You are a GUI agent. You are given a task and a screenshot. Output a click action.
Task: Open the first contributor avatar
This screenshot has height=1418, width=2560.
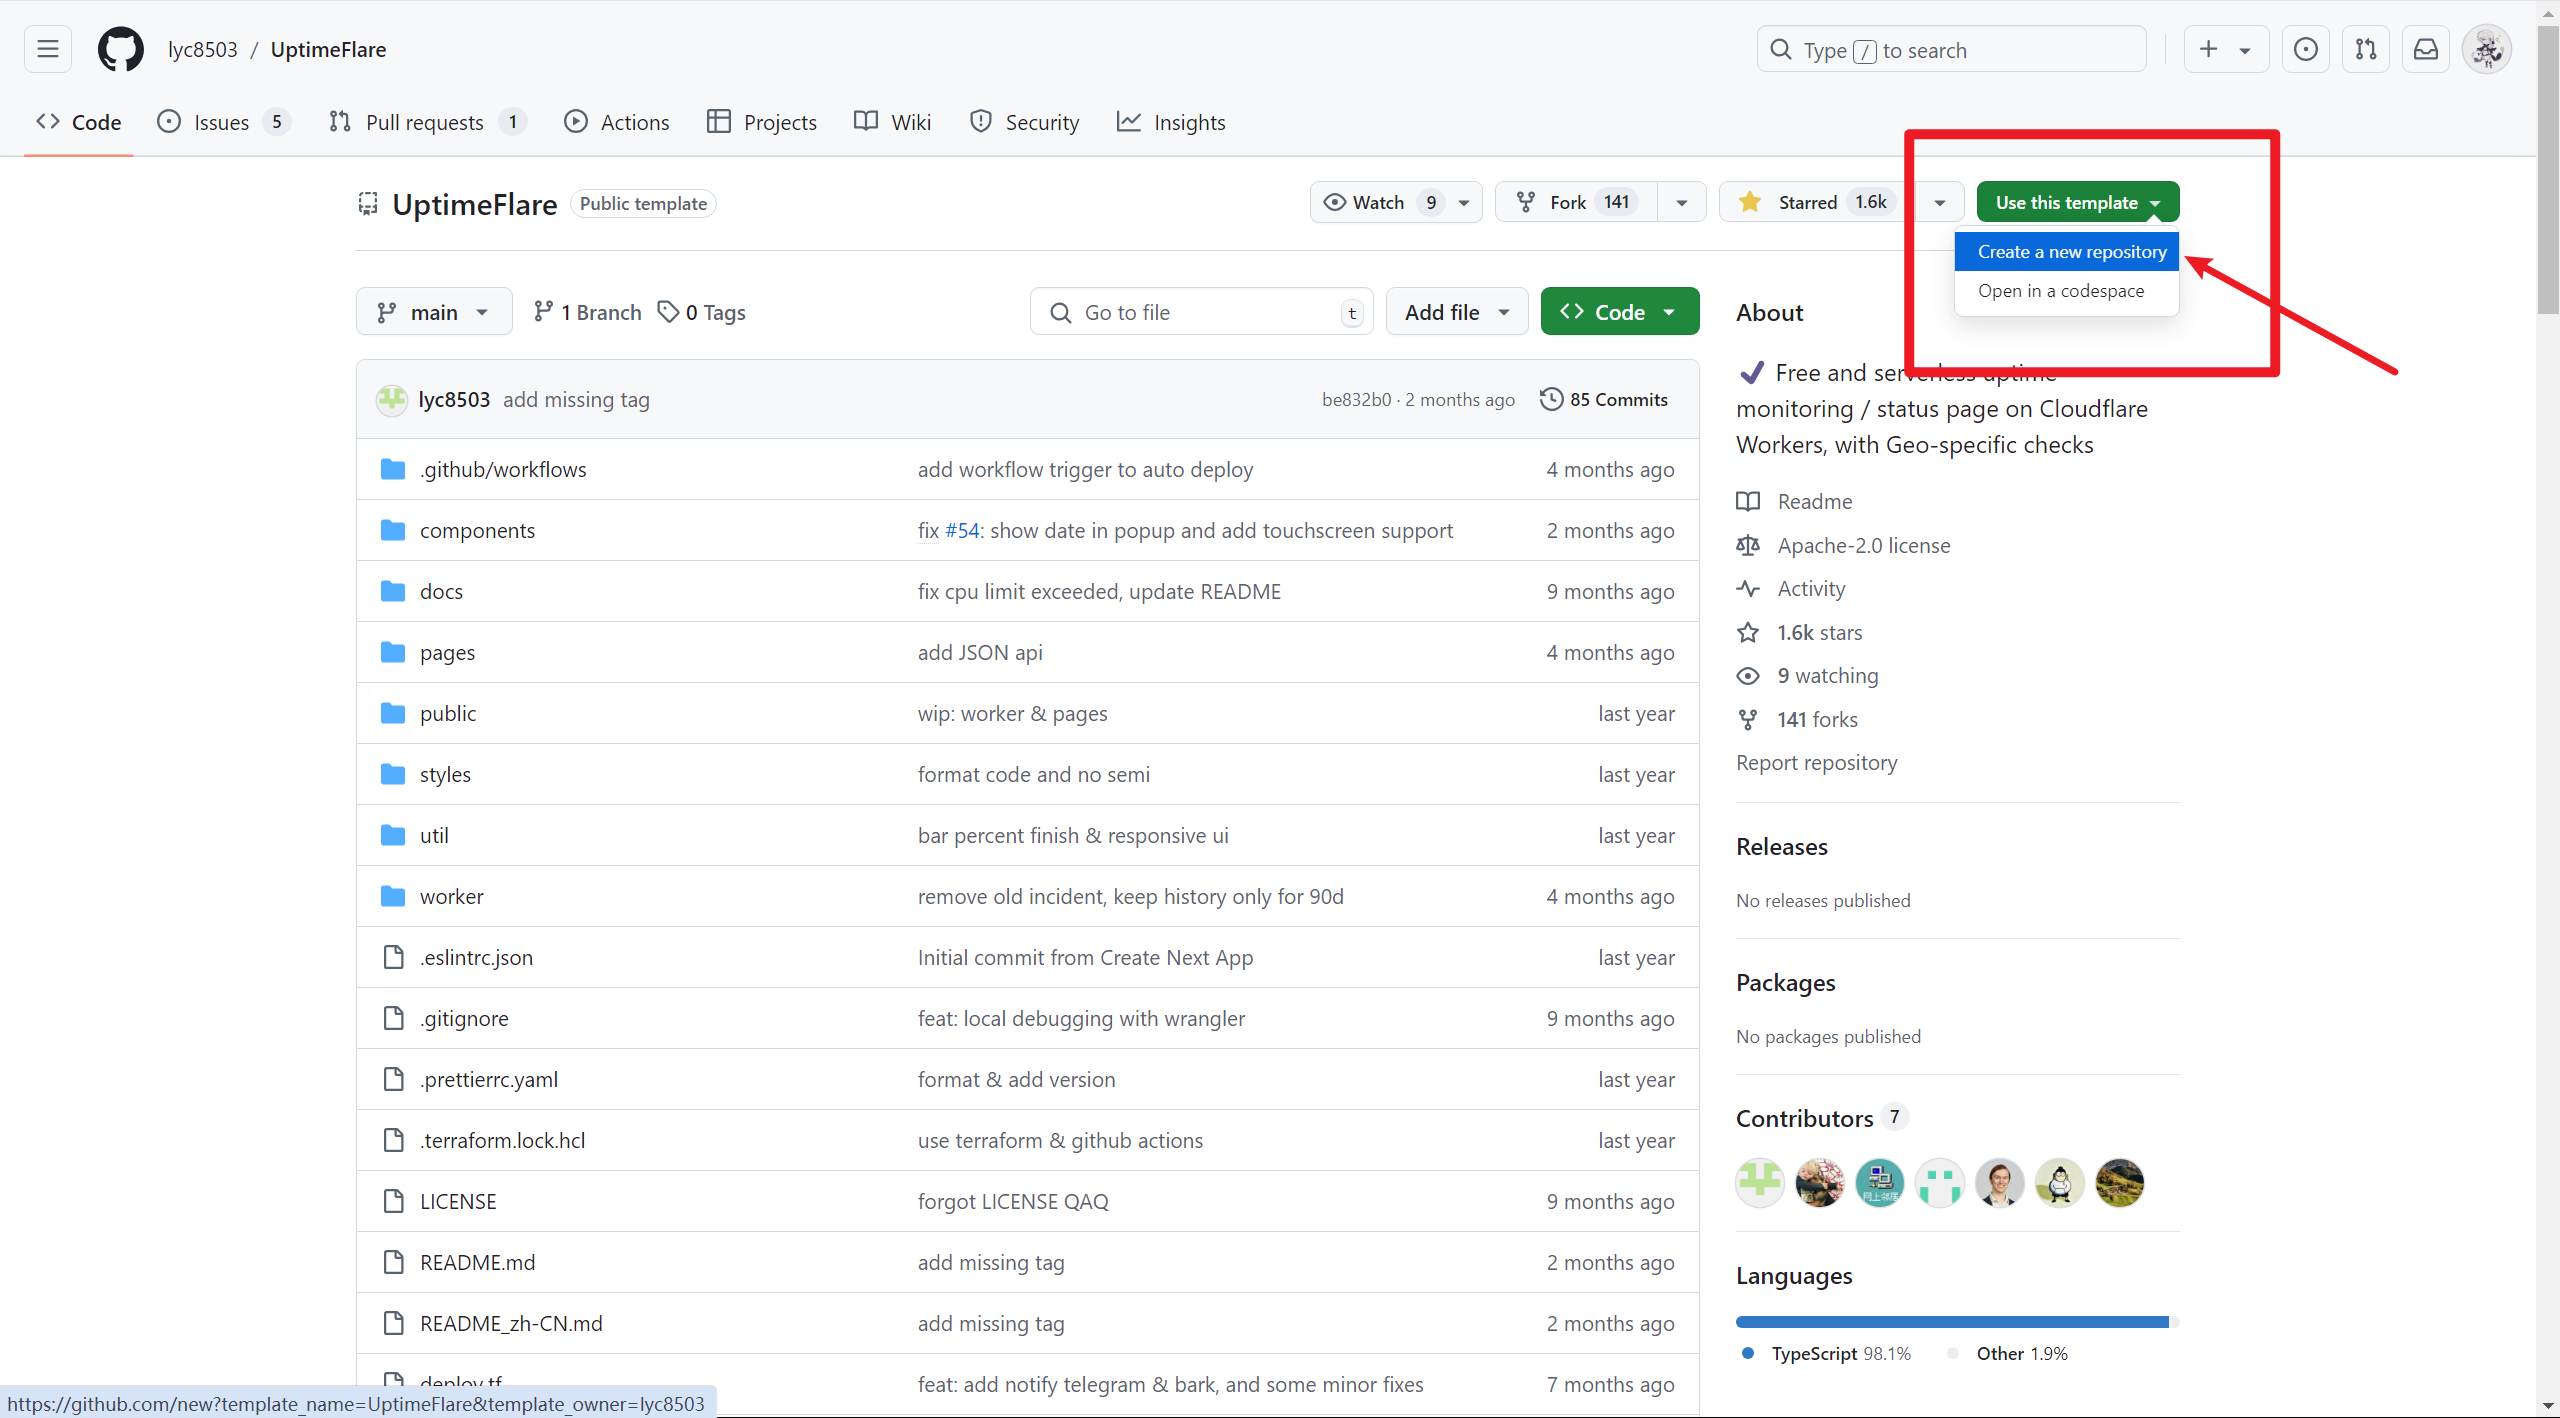[x=1759, y=1183]
